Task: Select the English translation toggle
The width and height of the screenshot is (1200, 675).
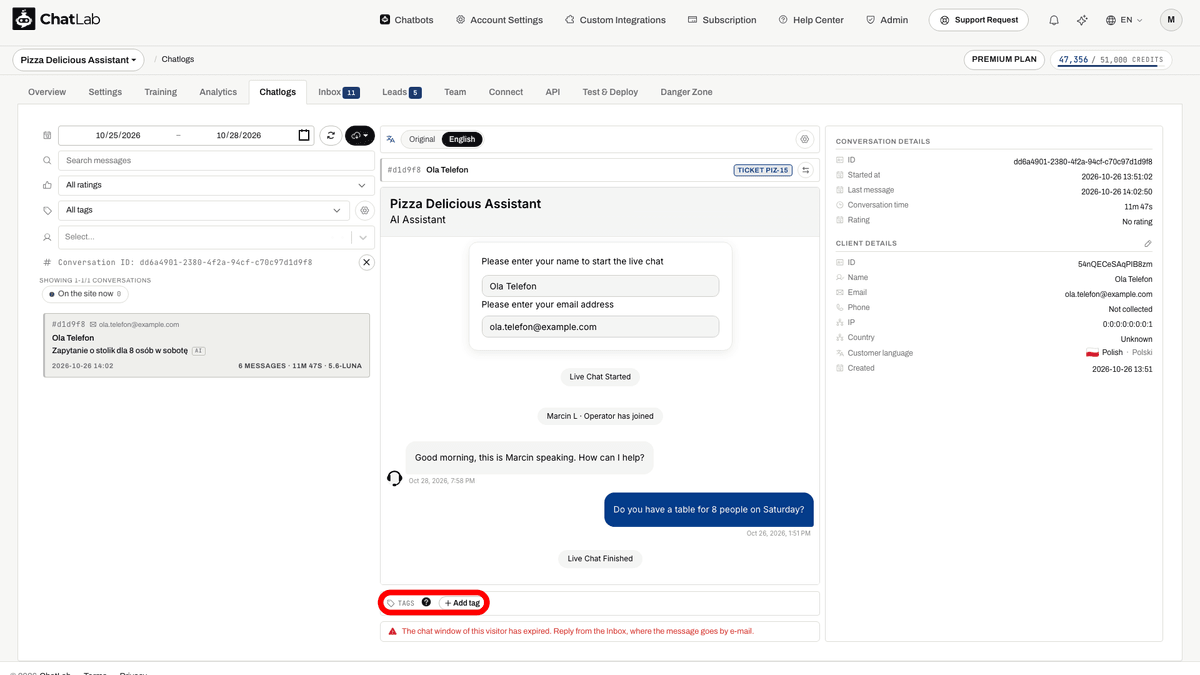Action: pos(462,139)
